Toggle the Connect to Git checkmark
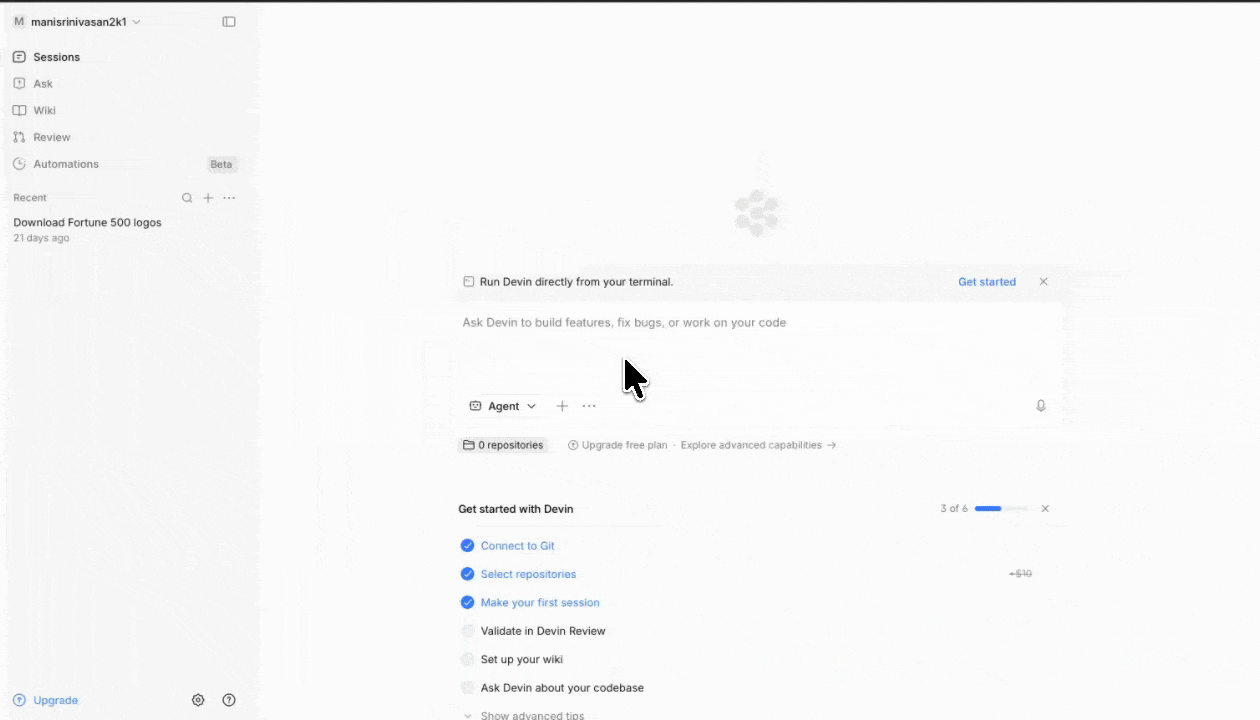 (x=467, y=546)
